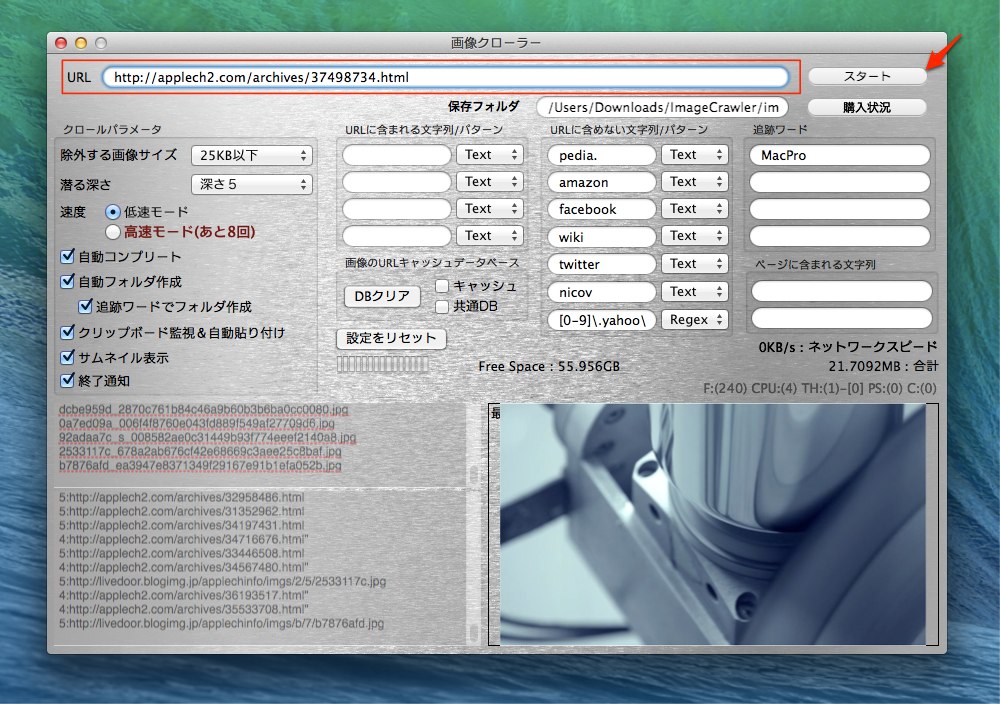Click the Free Space : 55.956GB text
The image size is (1000, 704).
pyautogui.click(x=549, y=367)
